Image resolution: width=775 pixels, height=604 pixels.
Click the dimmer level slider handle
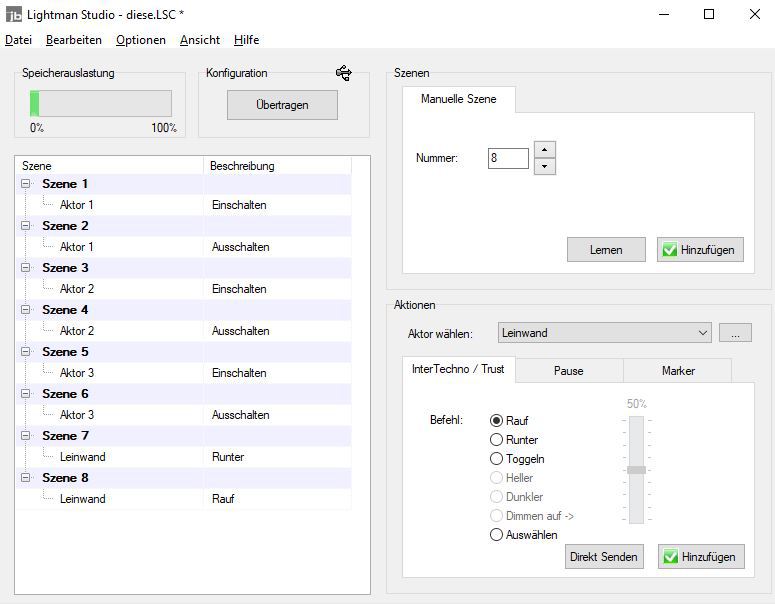pyautogui.click(x=636, y=470)
